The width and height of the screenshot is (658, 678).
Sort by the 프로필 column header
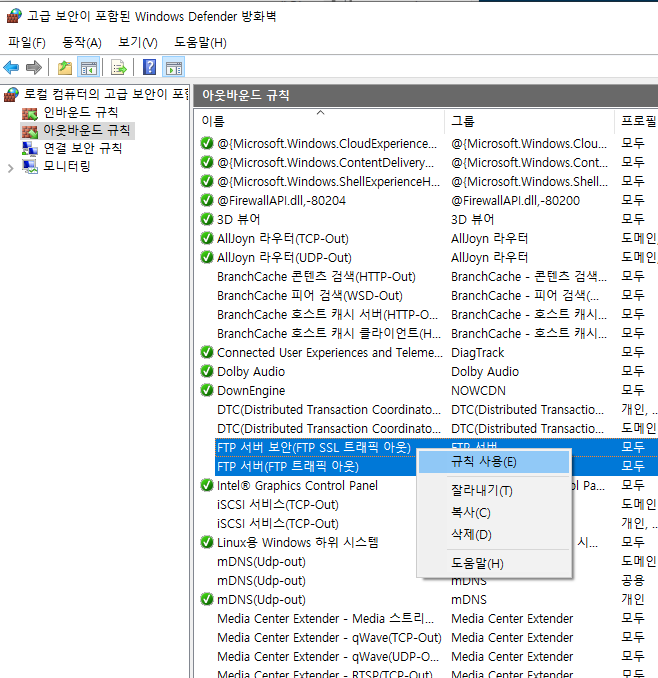click(x=637, y=121)
